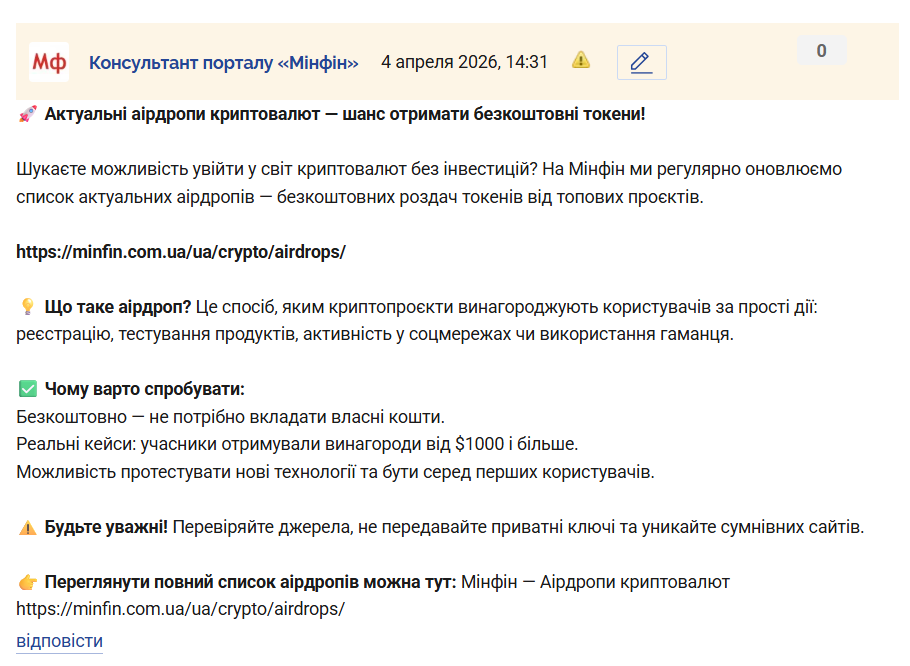Click the light bulb emoji
This screenshot has width=910, height=666.
click(x=27, y=306)
